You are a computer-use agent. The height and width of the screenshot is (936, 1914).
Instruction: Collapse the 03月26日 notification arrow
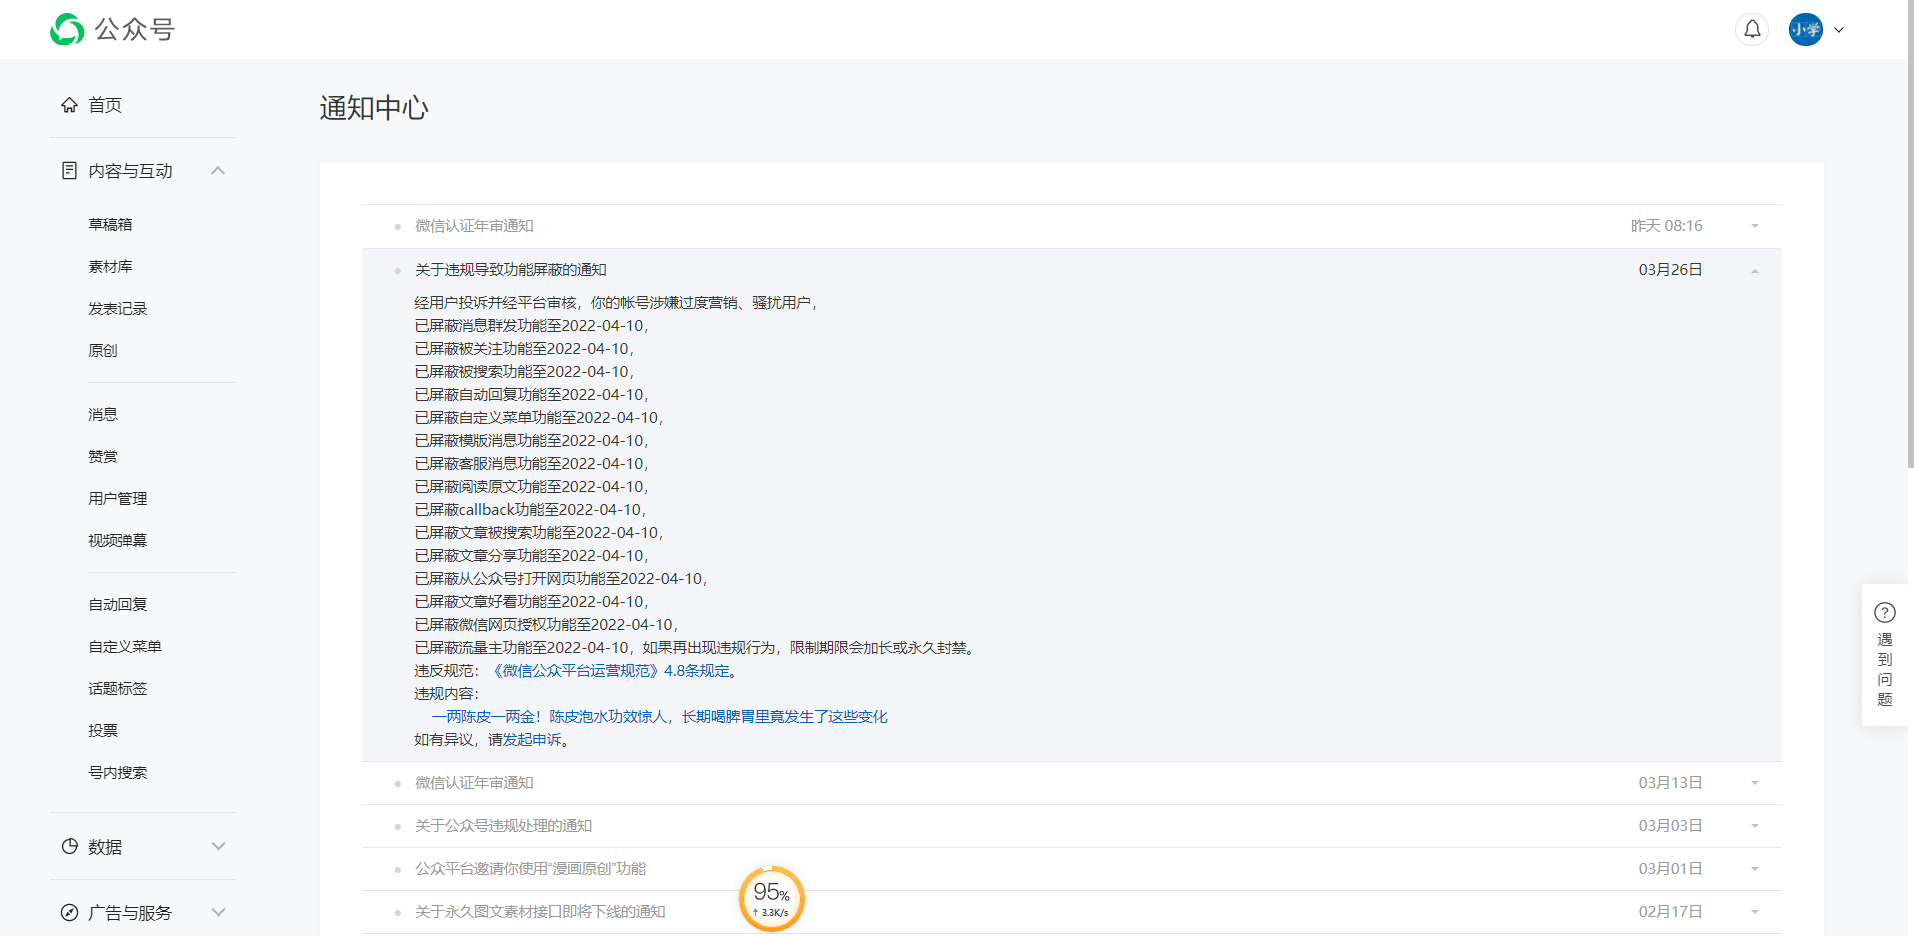click(x=1755, y=270)
